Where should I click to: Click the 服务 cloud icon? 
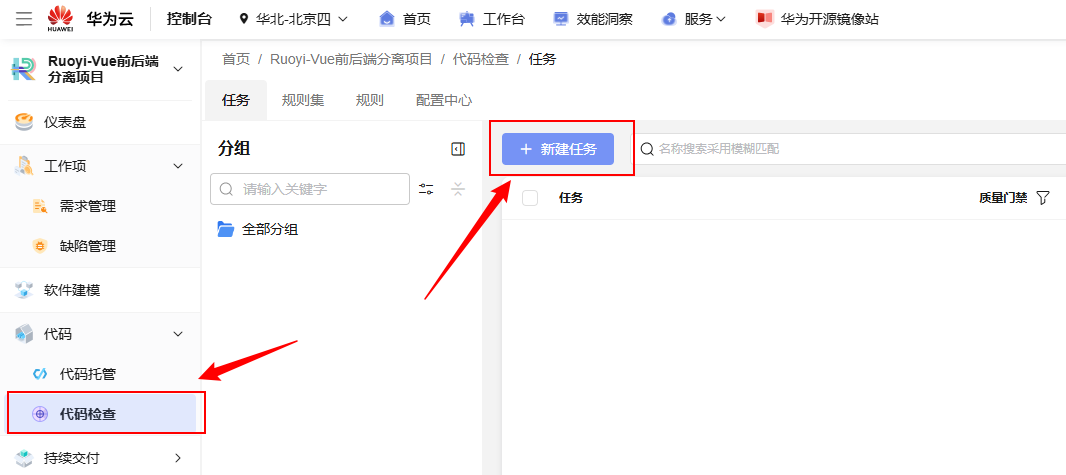[669, 19]
